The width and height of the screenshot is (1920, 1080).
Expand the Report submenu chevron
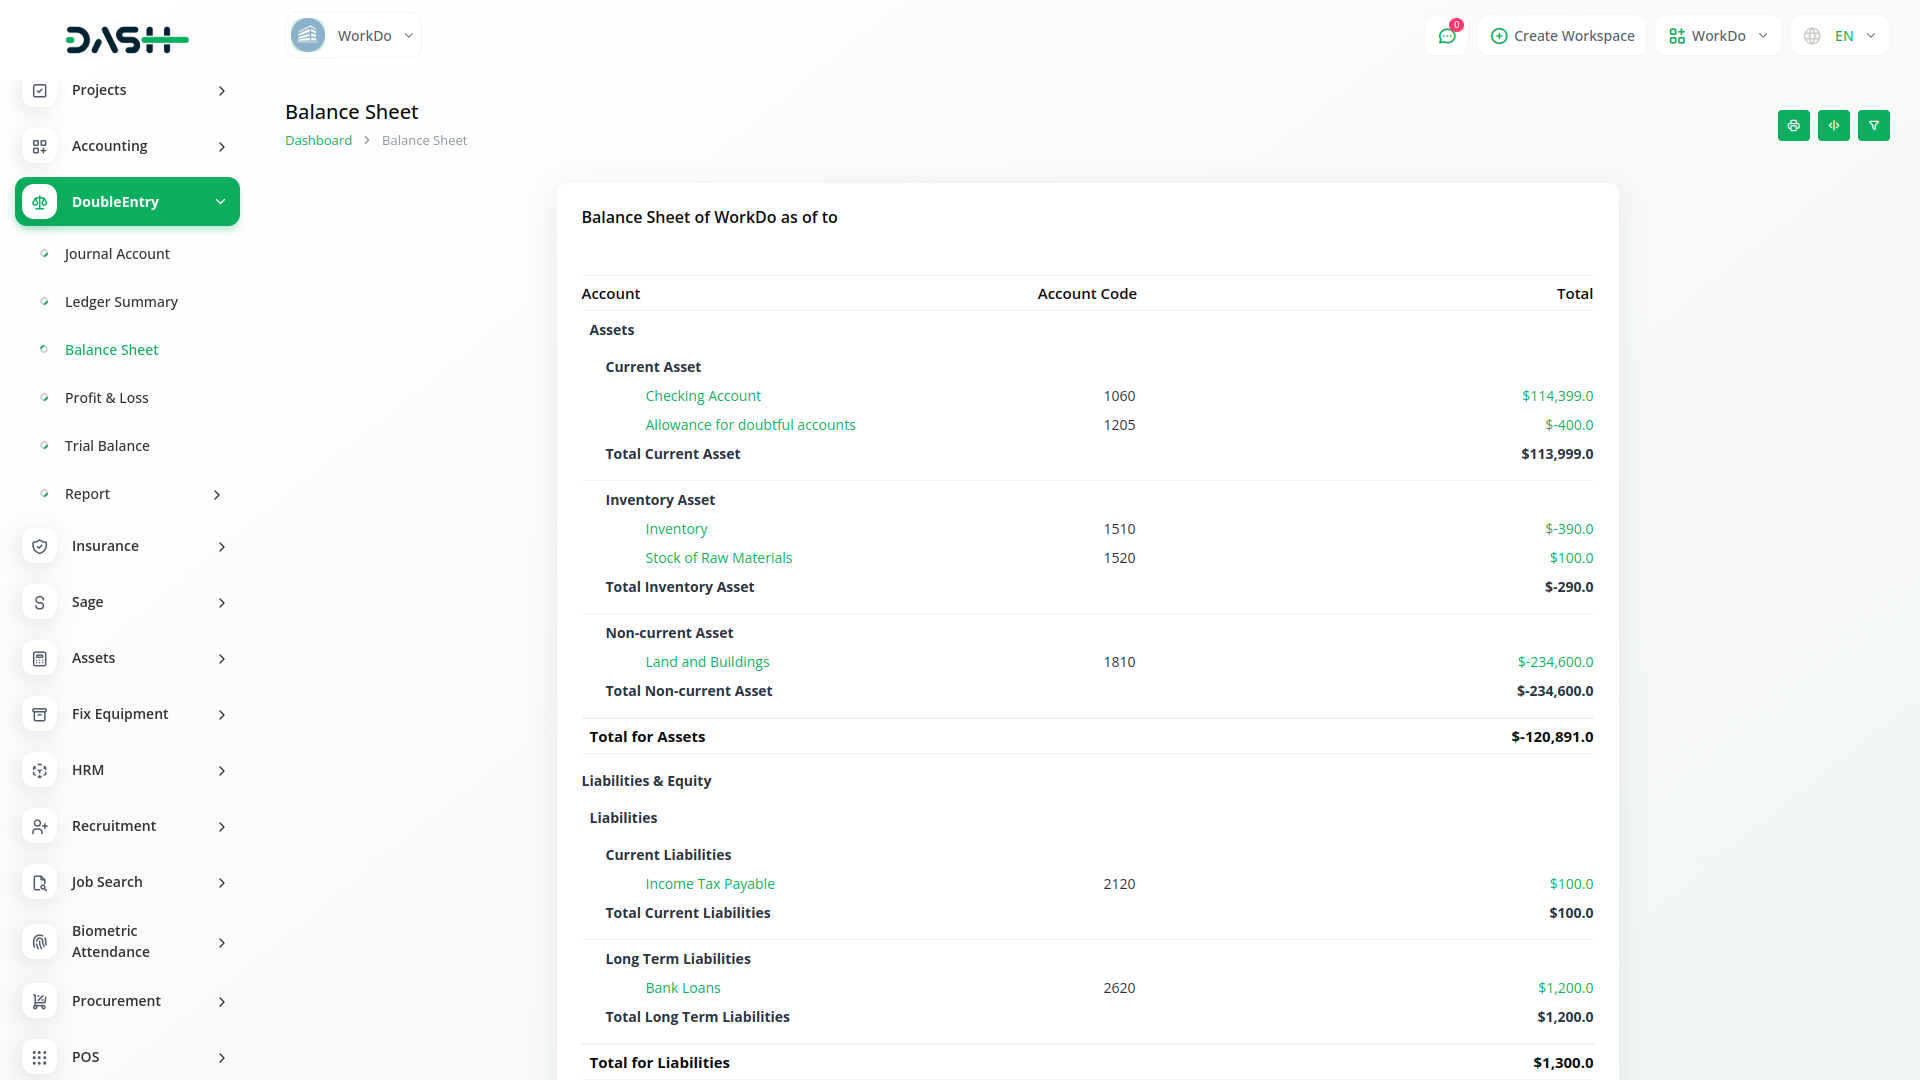[217, 495]
